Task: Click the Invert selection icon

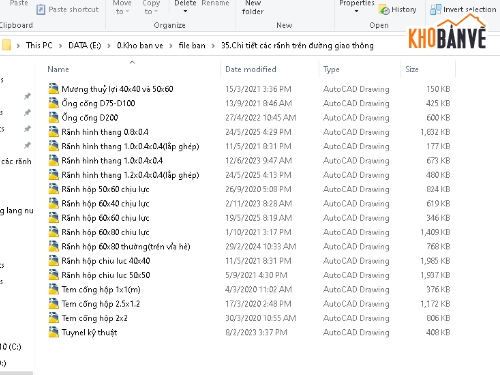Action: [435, 9]
